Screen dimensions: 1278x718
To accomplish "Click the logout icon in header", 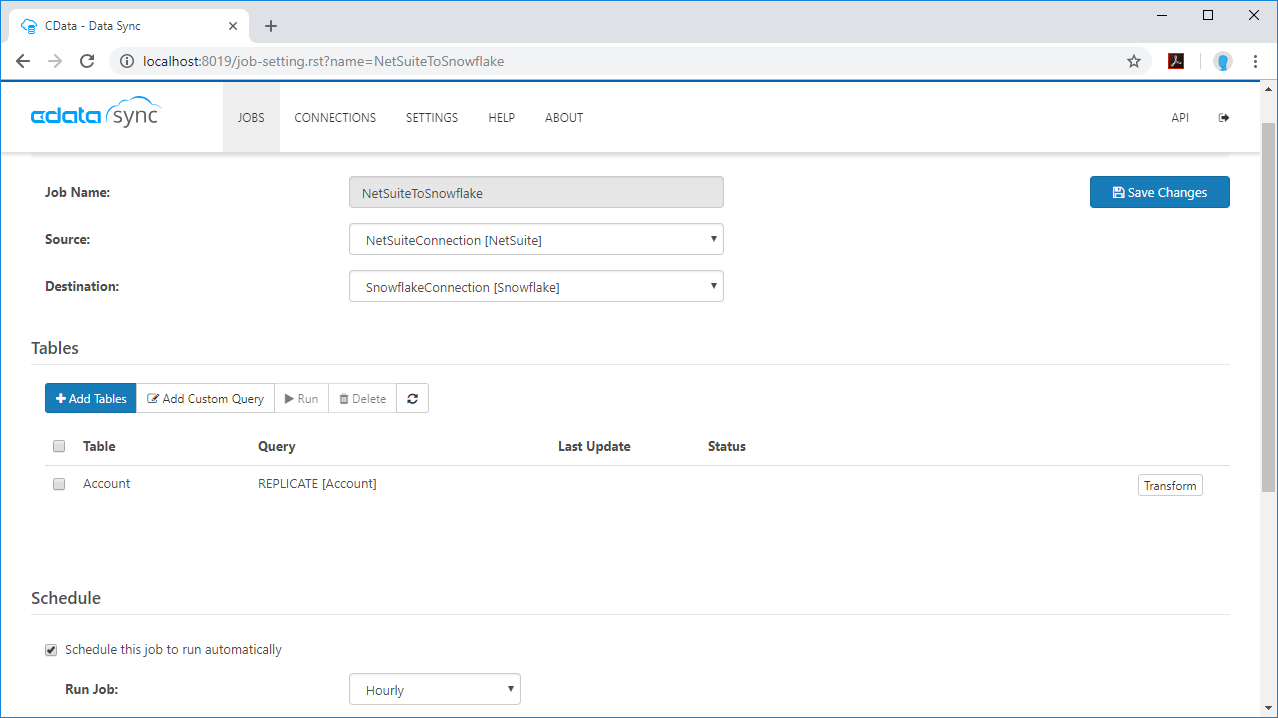I will click(1223, 118).
